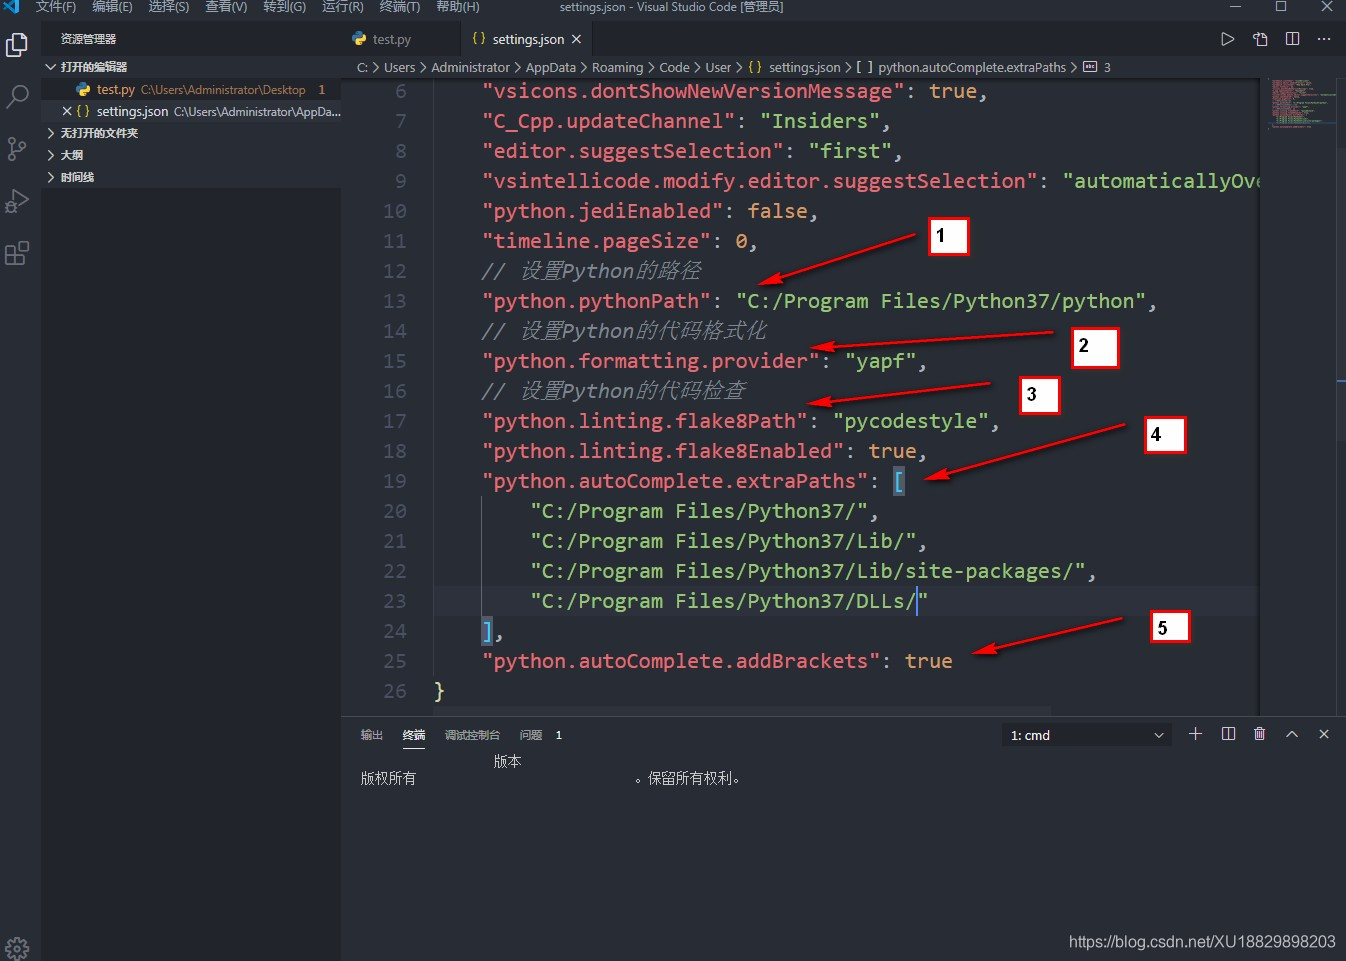Viewport: 1346px width, 961px height.
Task: Create a new terminal with the plus icon
Action: 1195,733
